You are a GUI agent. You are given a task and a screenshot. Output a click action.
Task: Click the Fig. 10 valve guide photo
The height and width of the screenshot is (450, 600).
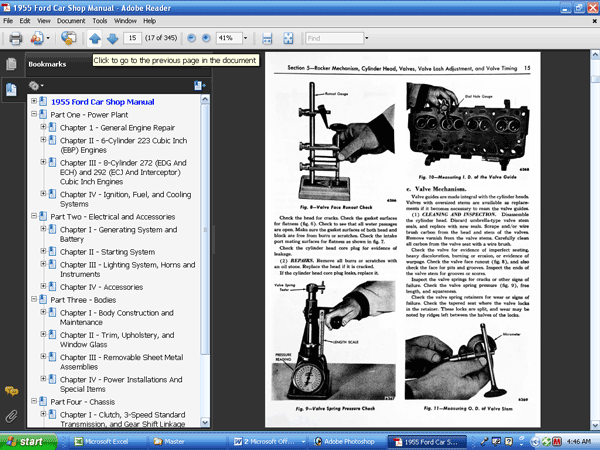[x=468, y=127]
